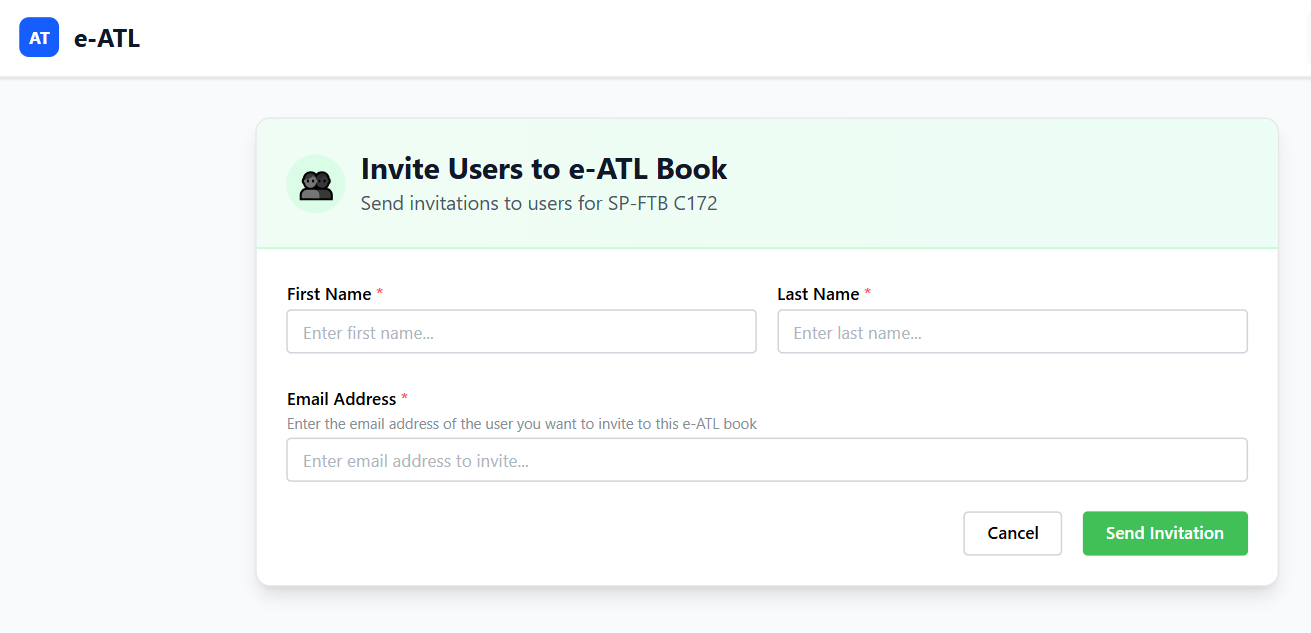Focus the 'Enter email address to invite...' field
Image resolution: width=1311 pixels, height=633 pixels.
(767, 460)
